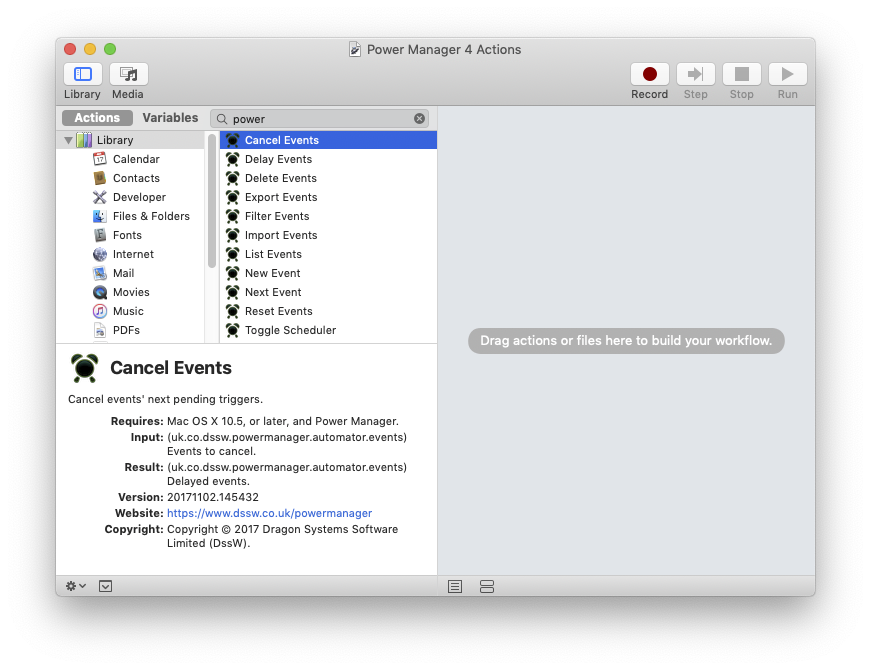871x670 pixels.
Task: Select the Movies category icon
Action: pos(100,292)
